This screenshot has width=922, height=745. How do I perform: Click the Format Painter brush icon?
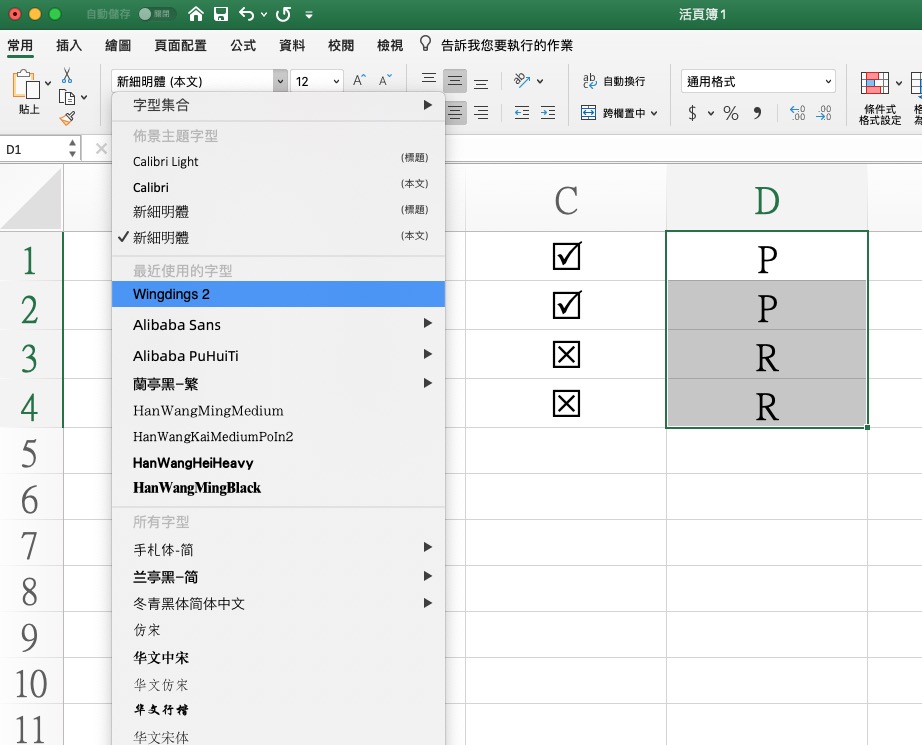click(x=67, y=118)
